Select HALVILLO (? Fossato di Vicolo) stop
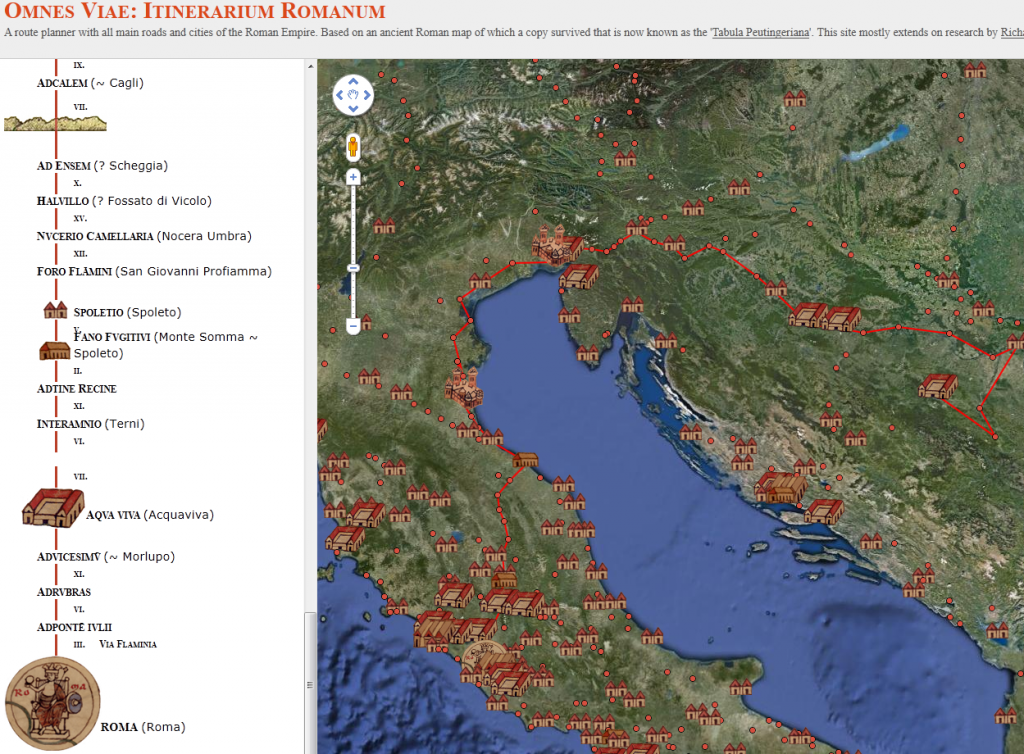 point(124,201)
